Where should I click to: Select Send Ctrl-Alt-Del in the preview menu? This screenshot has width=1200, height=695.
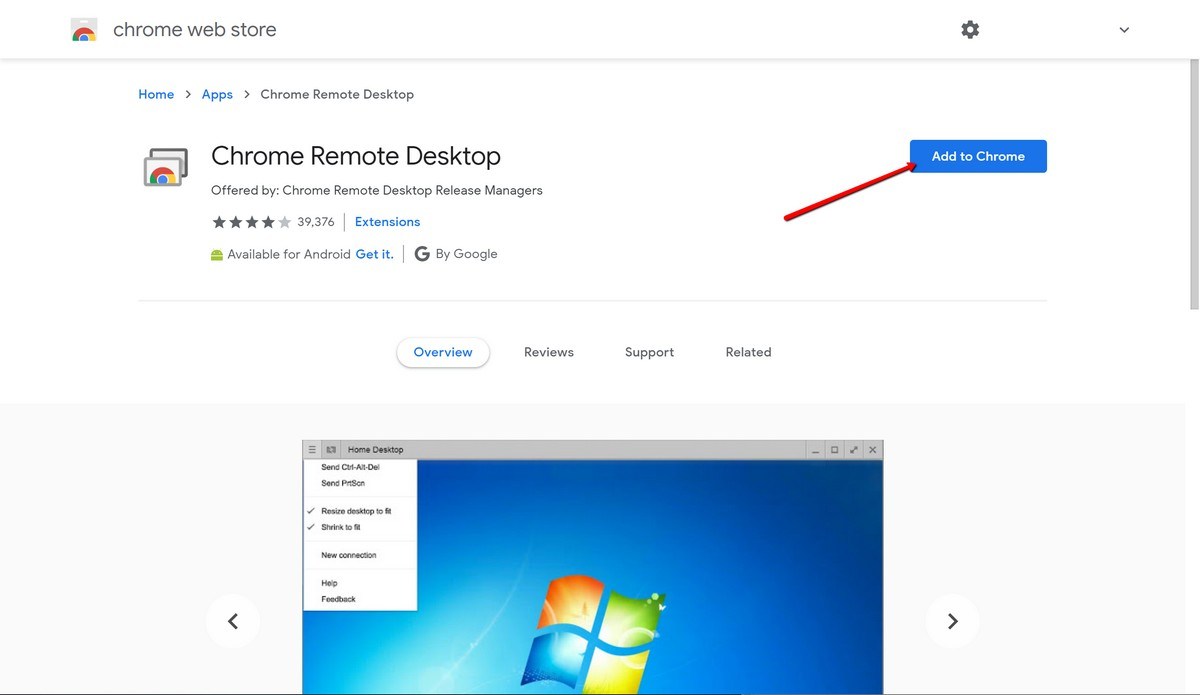pos(350,465)
